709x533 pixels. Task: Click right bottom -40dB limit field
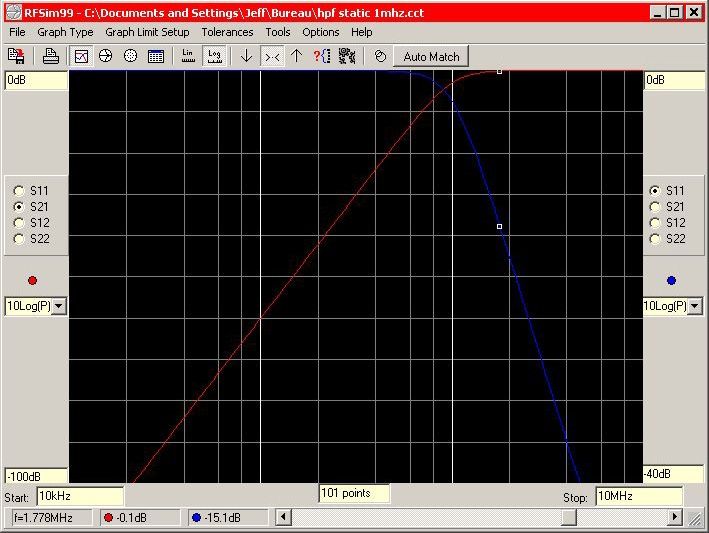pos(674,474)
